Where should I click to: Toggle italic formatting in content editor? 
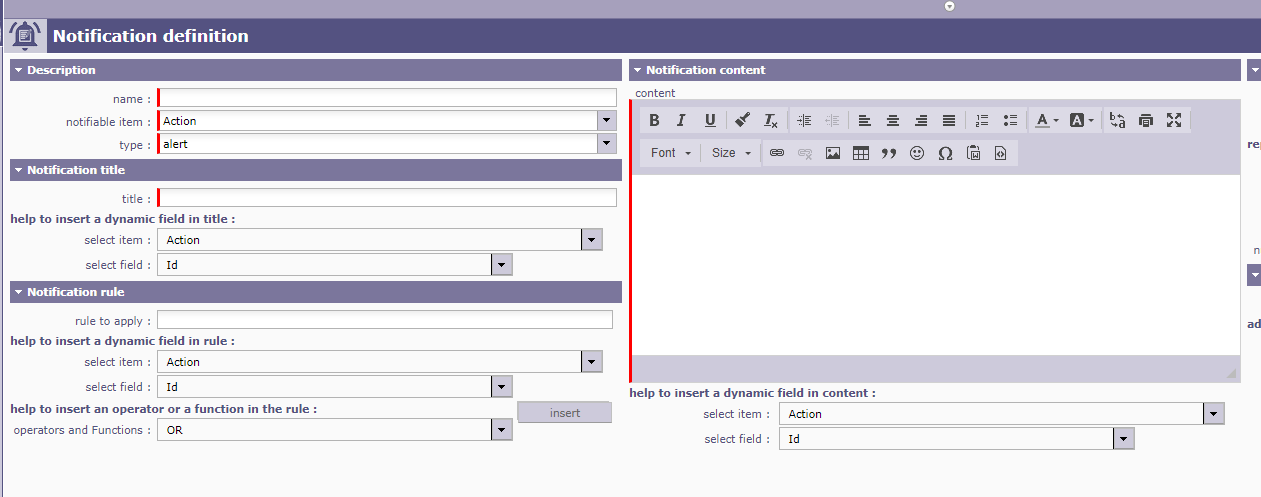tap(681, 120)
